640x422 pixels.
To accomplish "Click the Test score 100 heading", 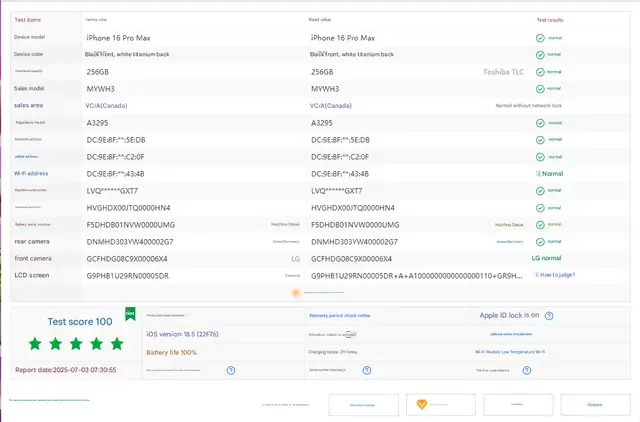I will [80, 322].
